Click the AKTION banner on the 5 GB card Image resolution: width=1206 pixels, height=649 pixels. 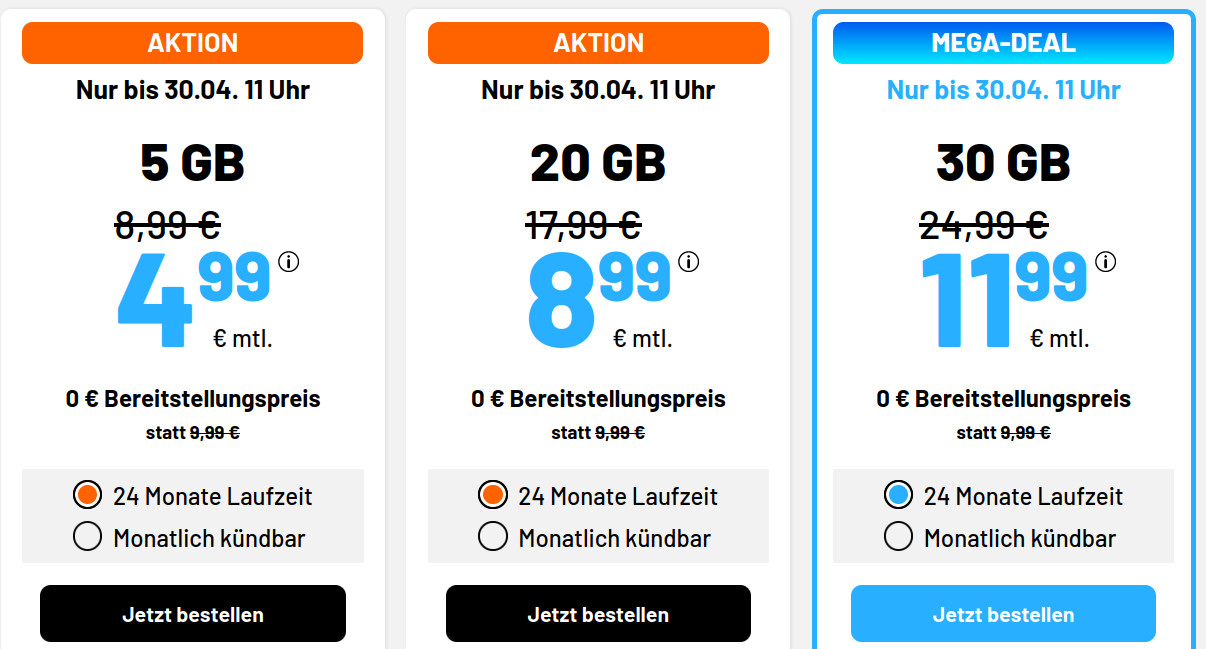tap(192, 42)
